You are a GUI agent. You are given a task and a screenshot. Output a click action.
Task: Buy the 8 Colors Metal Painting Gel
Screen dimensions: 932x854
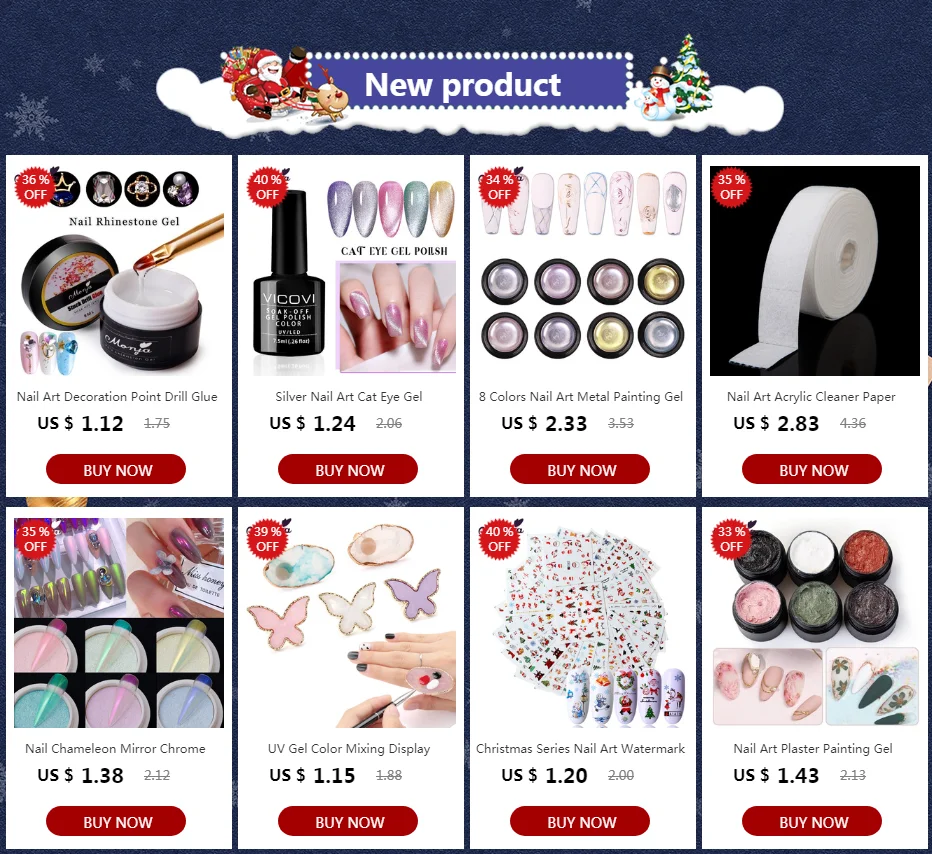580,469
